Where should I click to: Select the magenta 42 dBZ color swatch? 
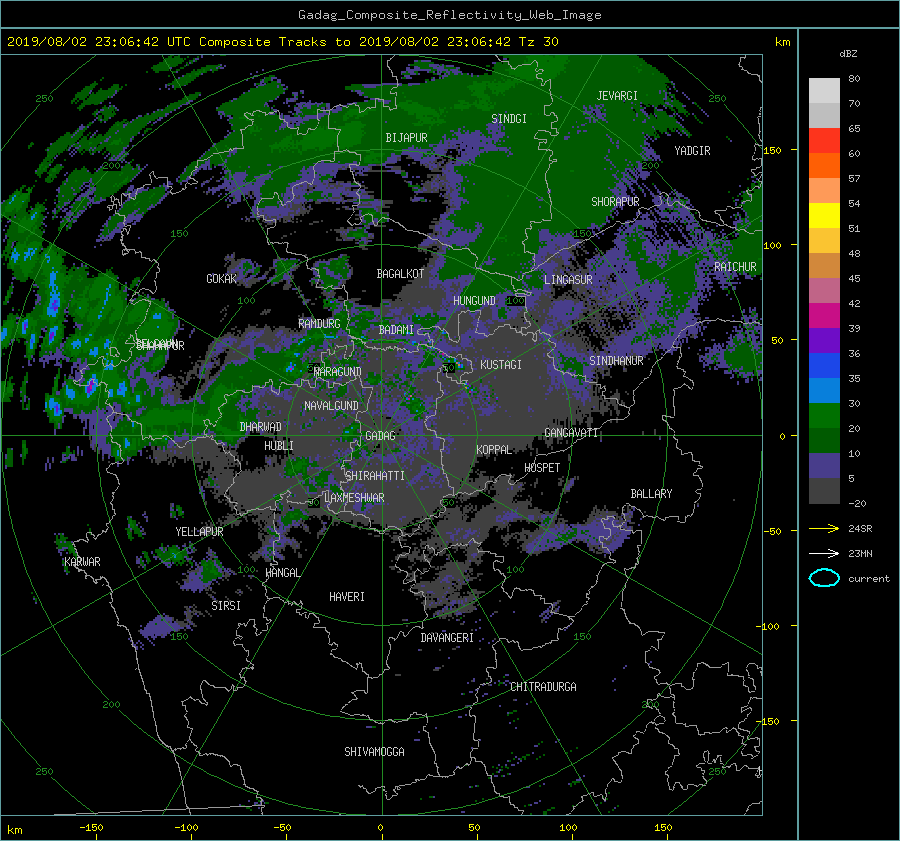(x=824, y=315)
